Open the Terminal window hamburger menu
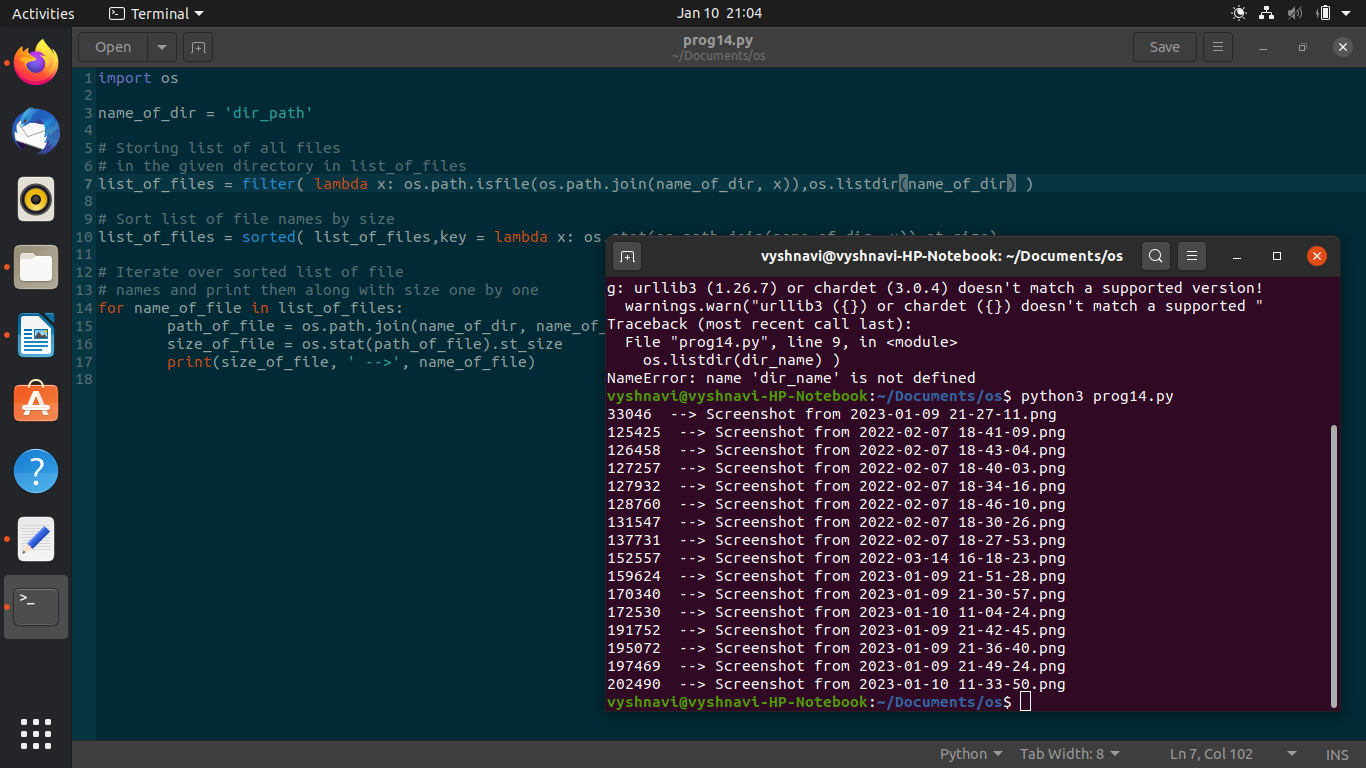The image size is (1366, 768). pyautogui.click(x=1191, y=256)
